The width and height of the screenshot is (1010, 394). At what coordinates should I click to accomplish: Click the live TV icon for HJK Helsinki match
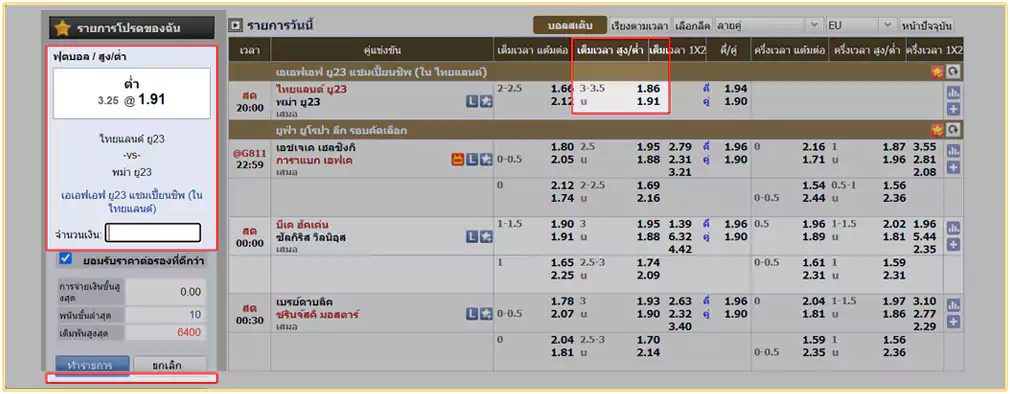pos(457,160)
